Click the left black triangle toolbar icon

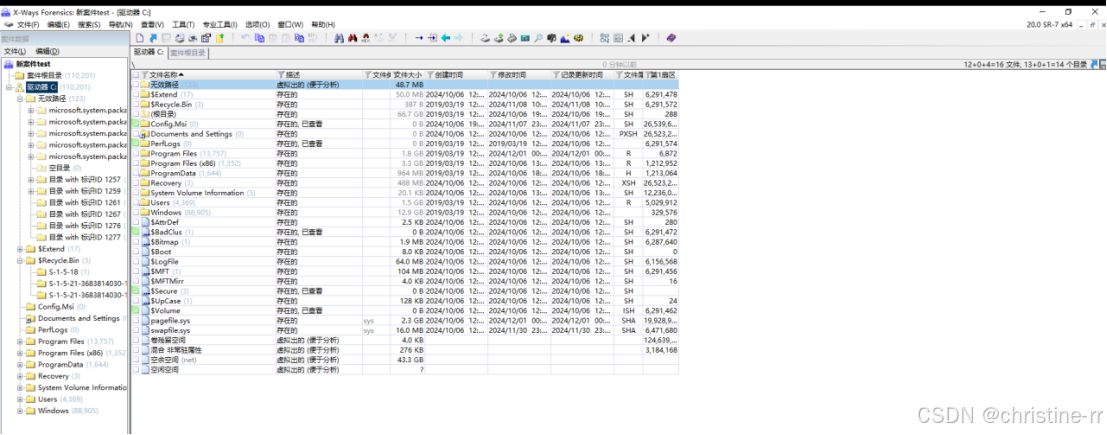tap(632, 38)
